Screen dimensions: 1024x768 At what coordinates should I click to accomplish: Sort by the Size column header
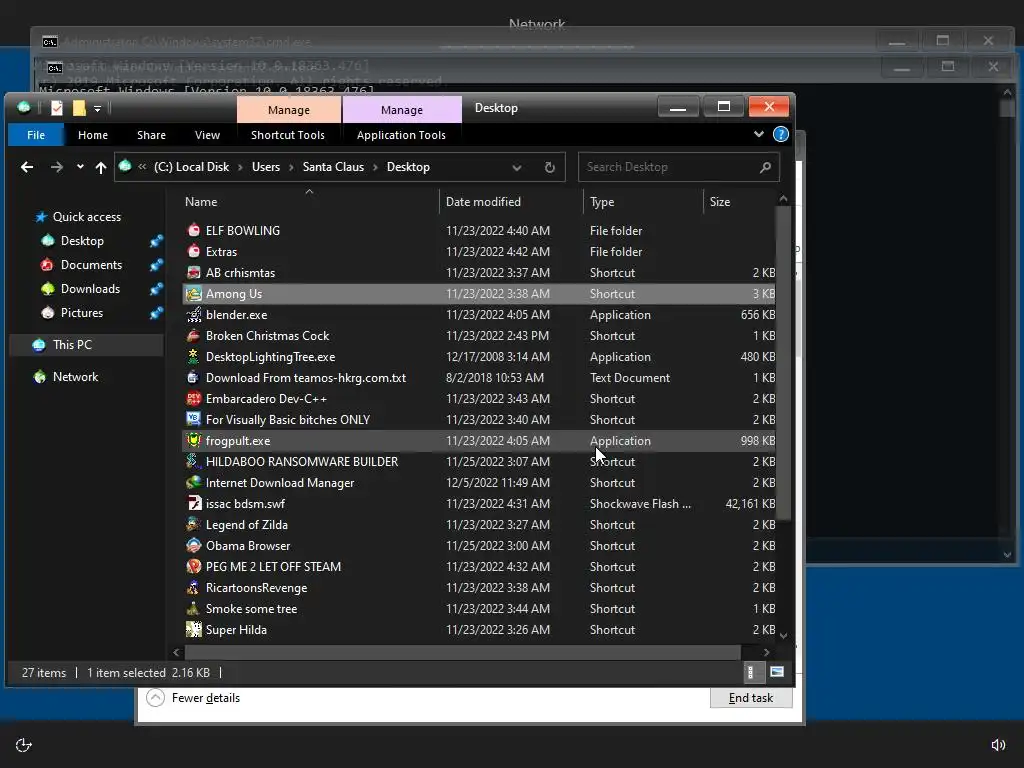(x=740, y=202)
